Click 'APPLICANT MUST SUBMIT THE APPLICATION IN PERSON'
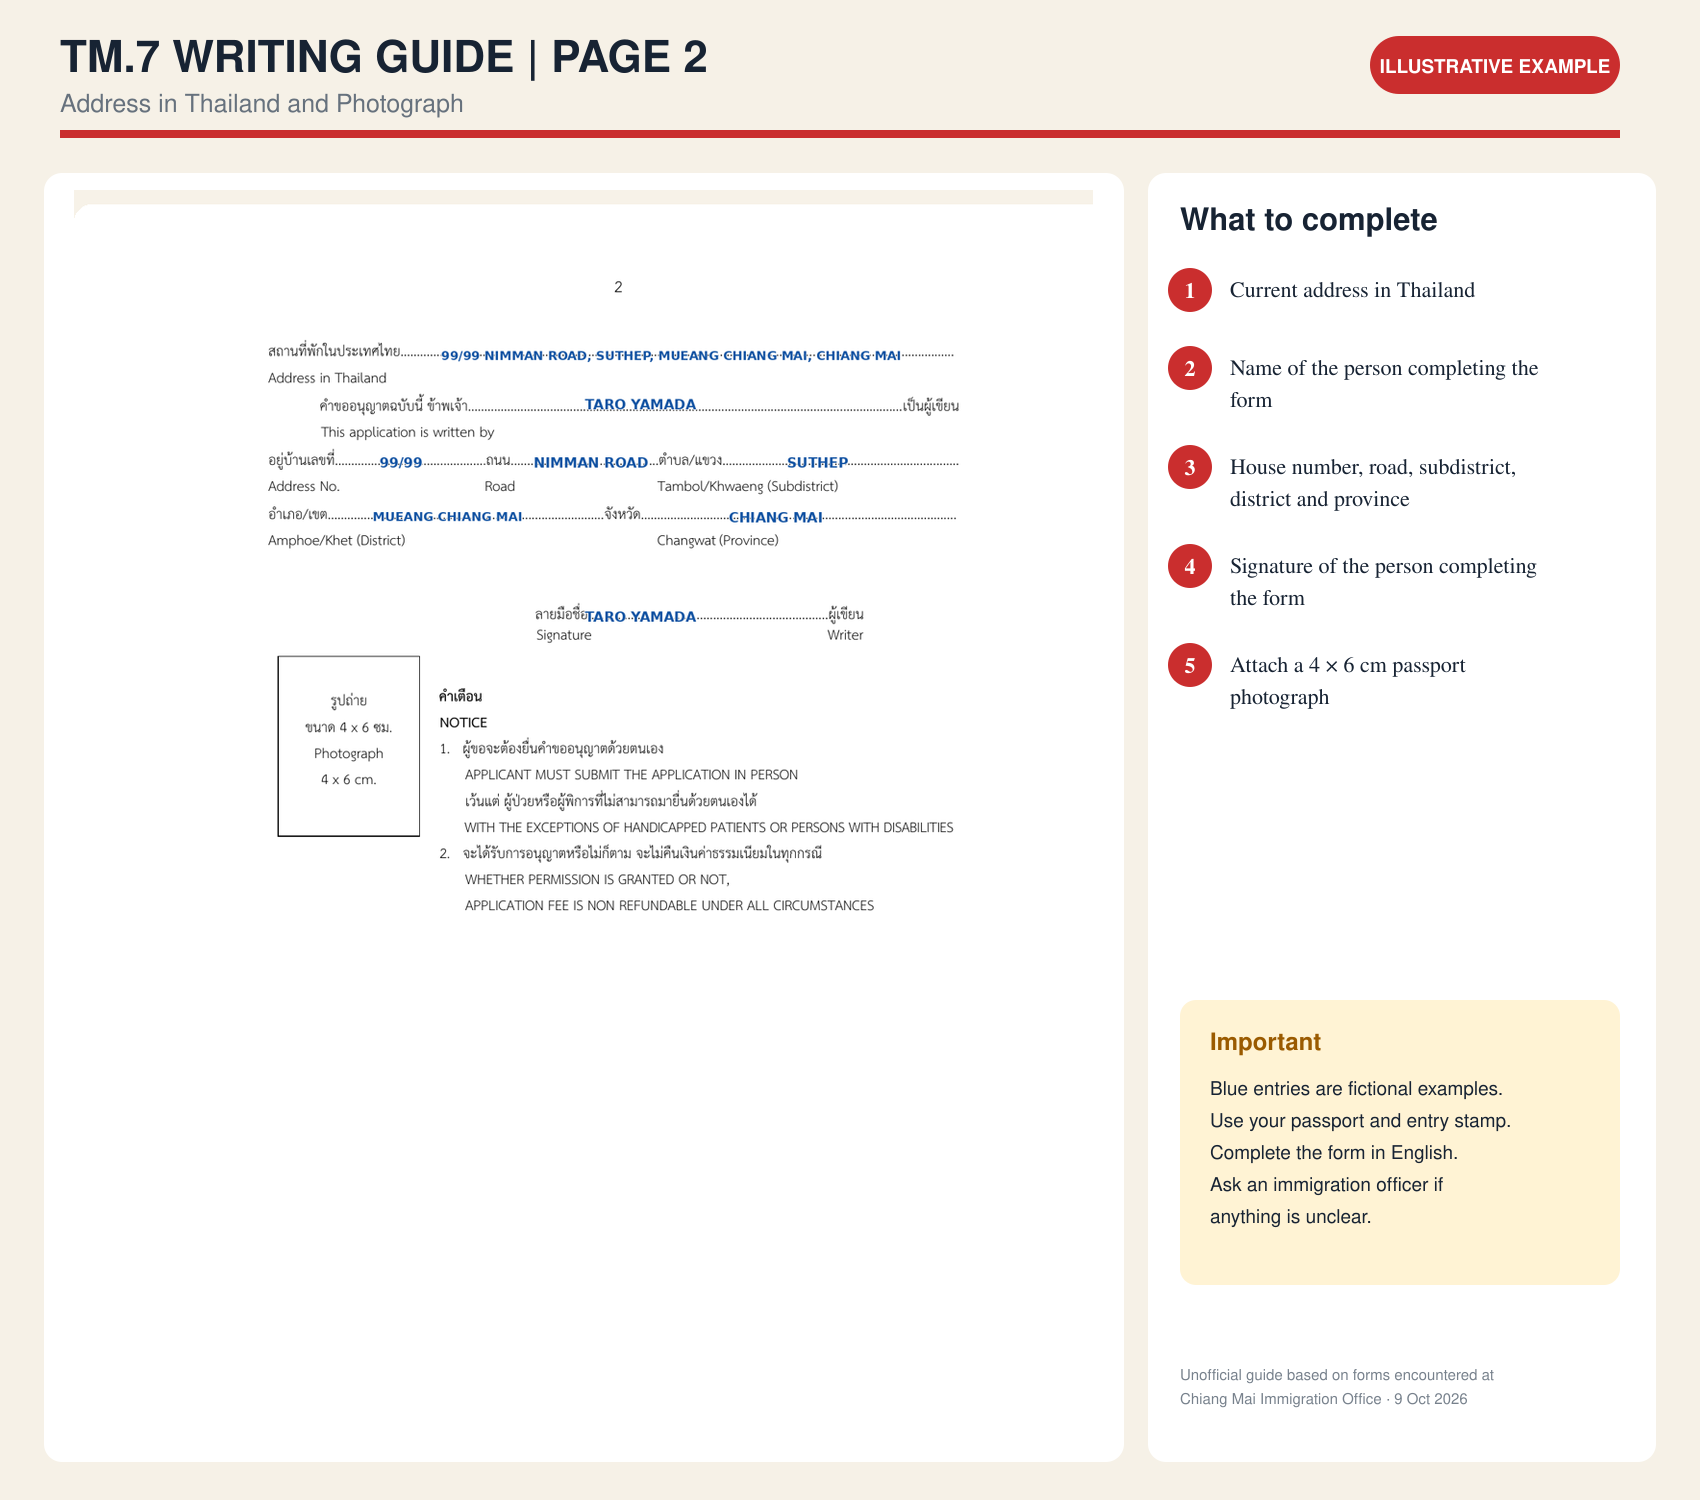1700x1500 pixels. [631, 775]
